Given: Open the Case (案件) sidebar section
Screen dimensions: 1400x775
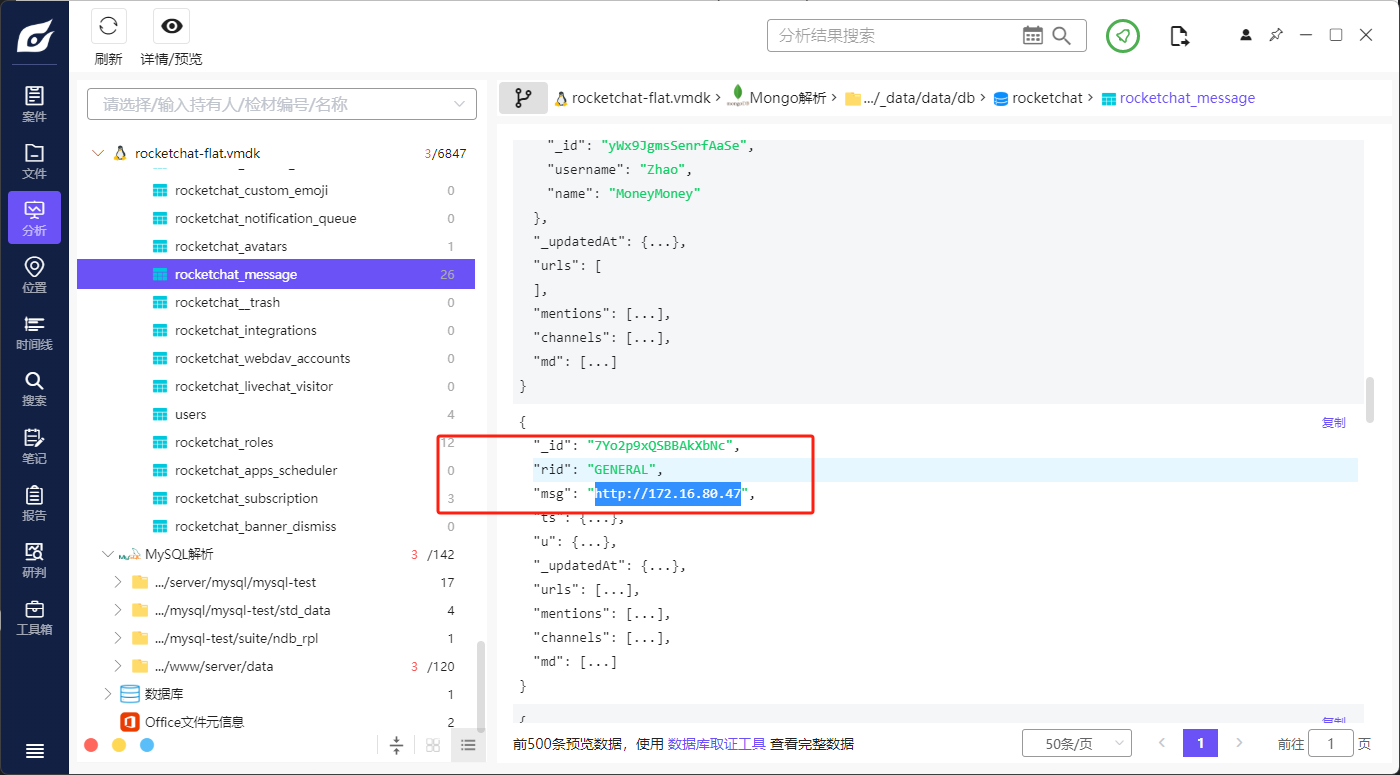Looking at the screenshot, I should [x=34, y=104].
